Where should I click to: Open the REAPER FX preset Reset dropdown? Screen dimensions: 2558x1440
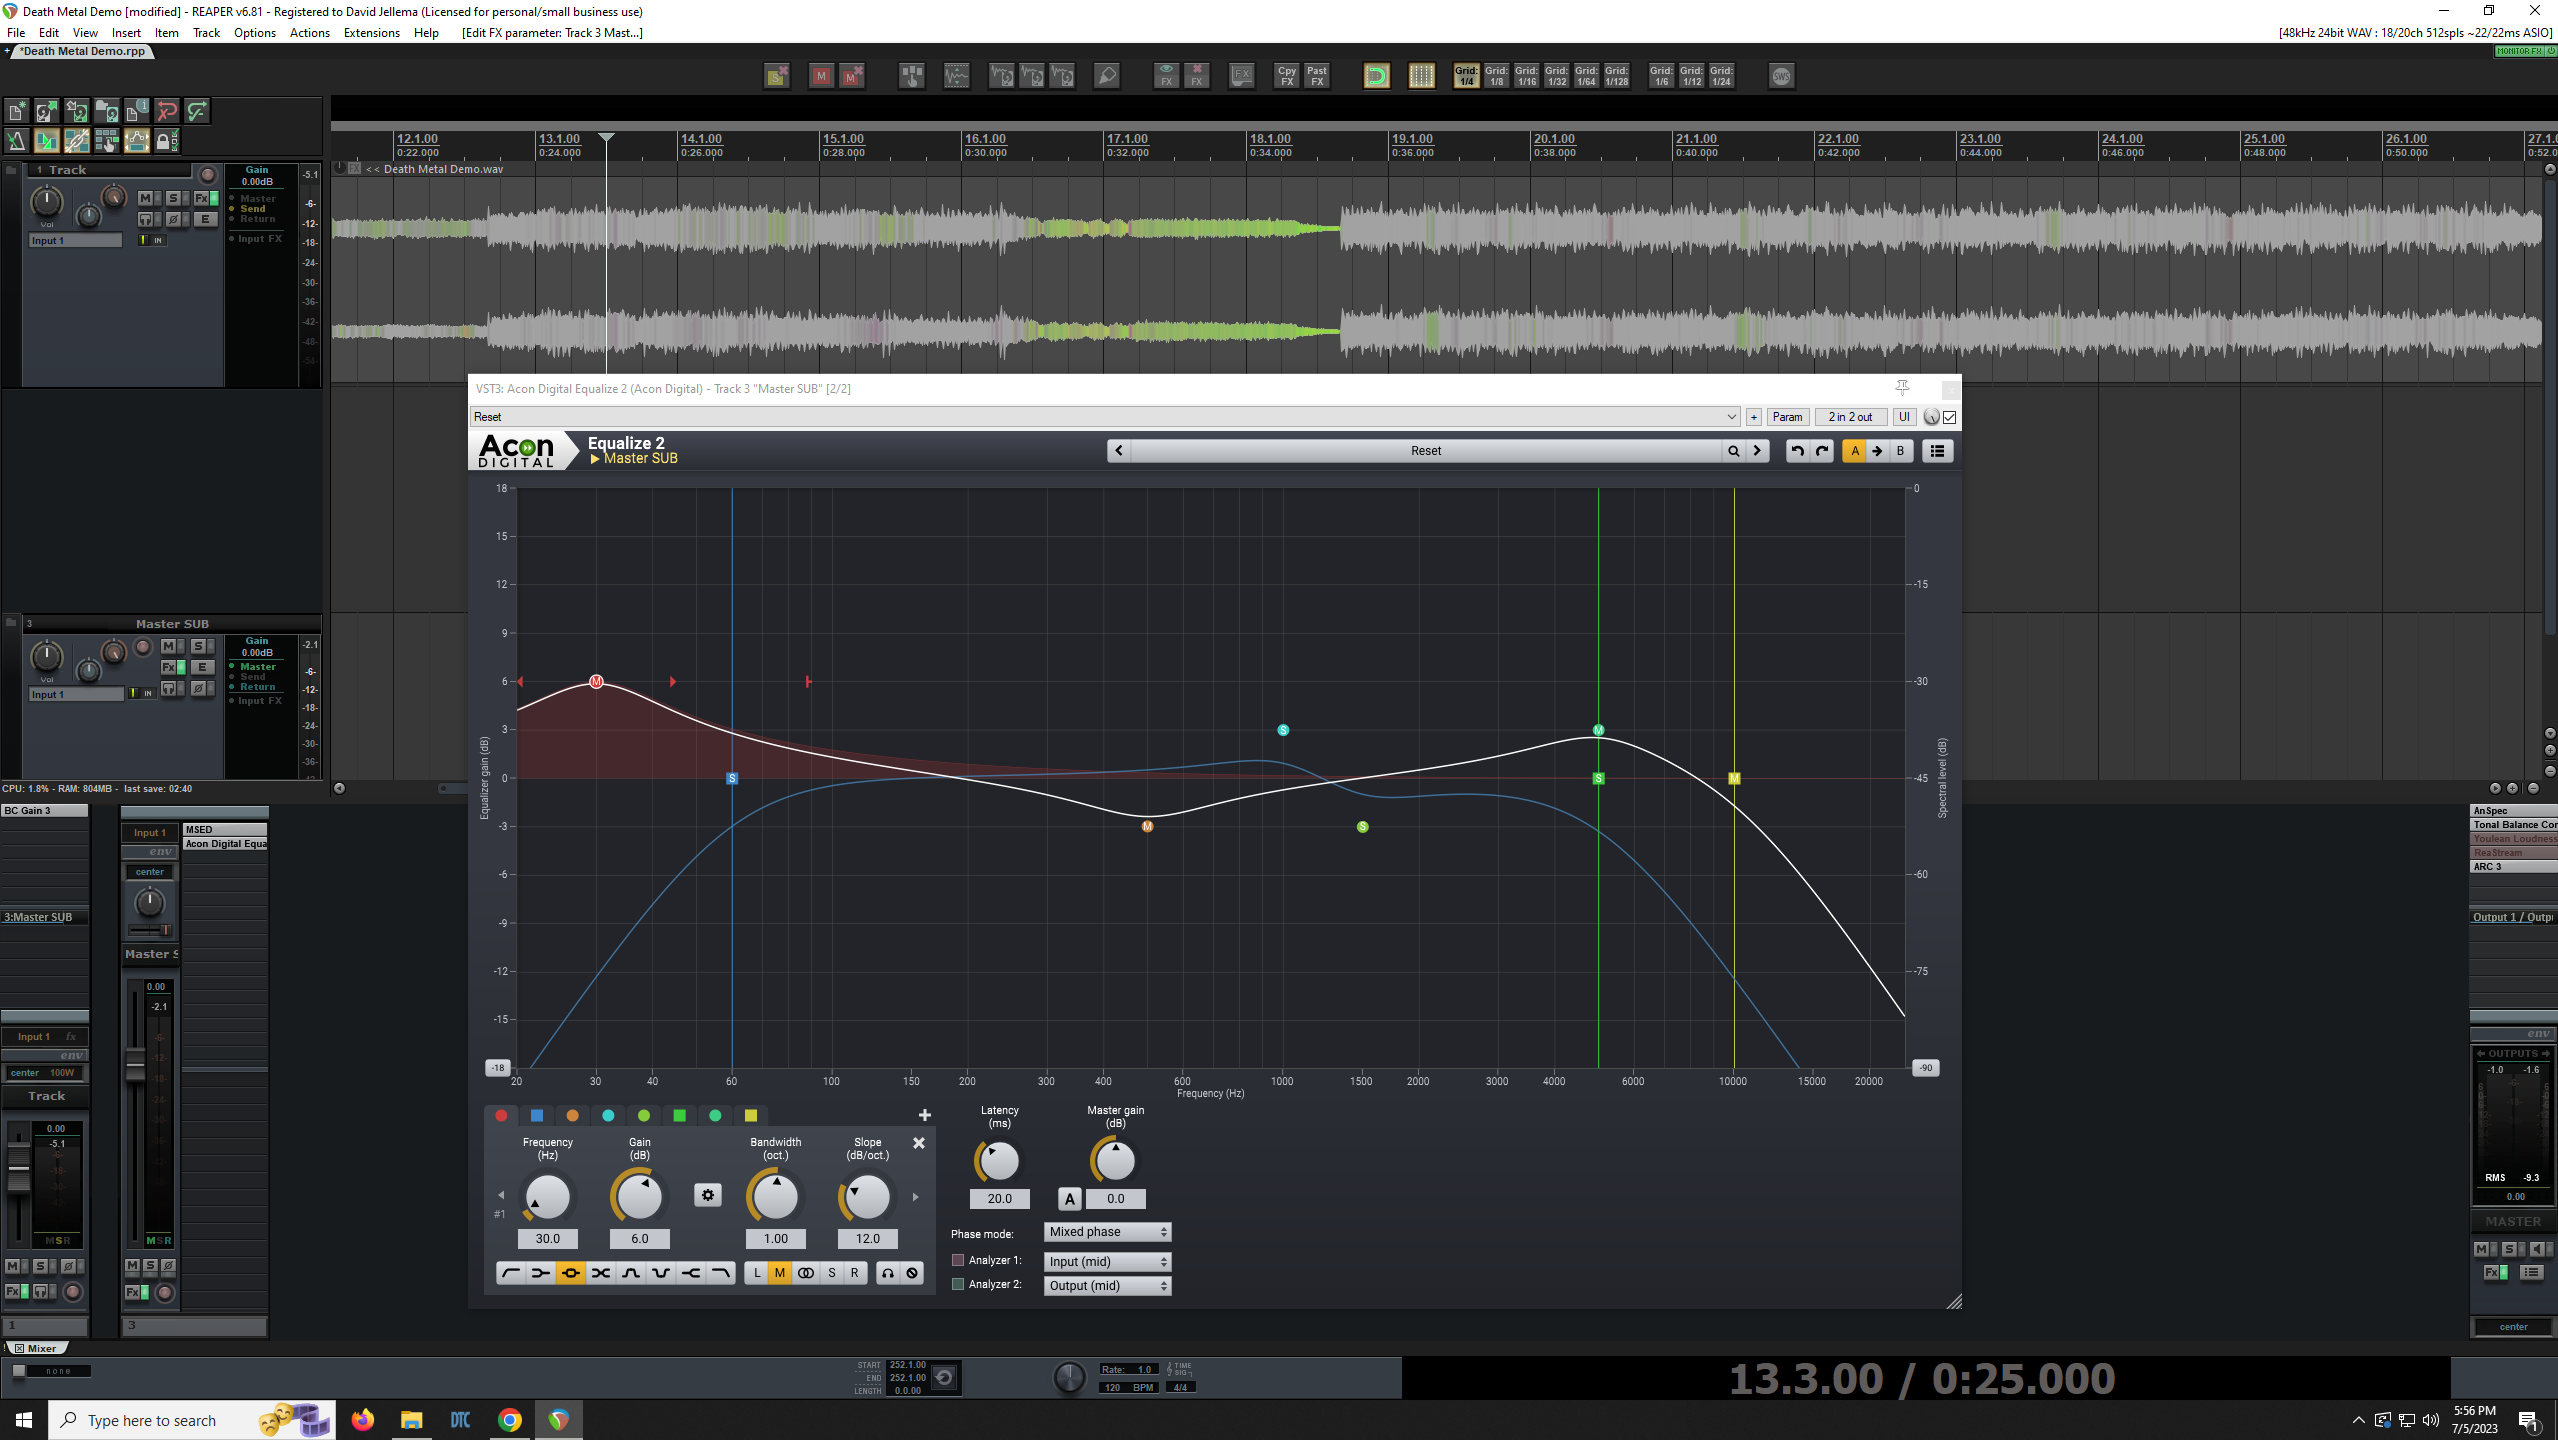tap(1105, 417)
